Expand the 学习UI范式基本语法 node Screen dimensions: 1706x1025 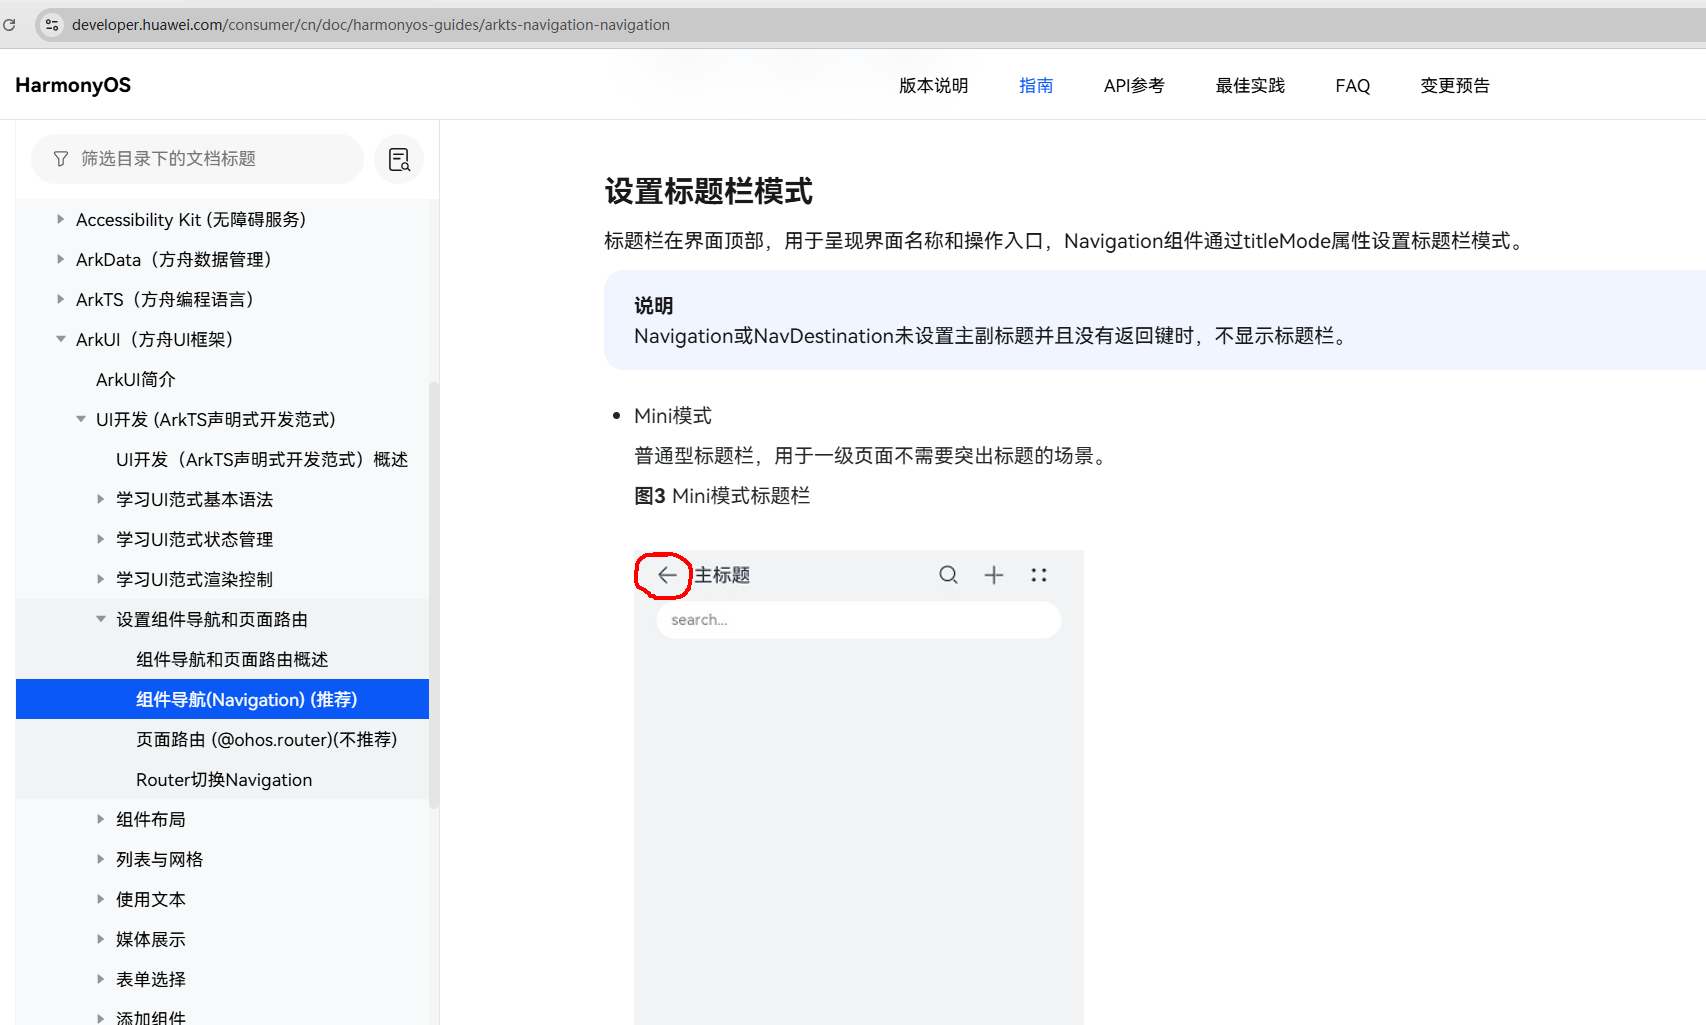tap(100, 499)
